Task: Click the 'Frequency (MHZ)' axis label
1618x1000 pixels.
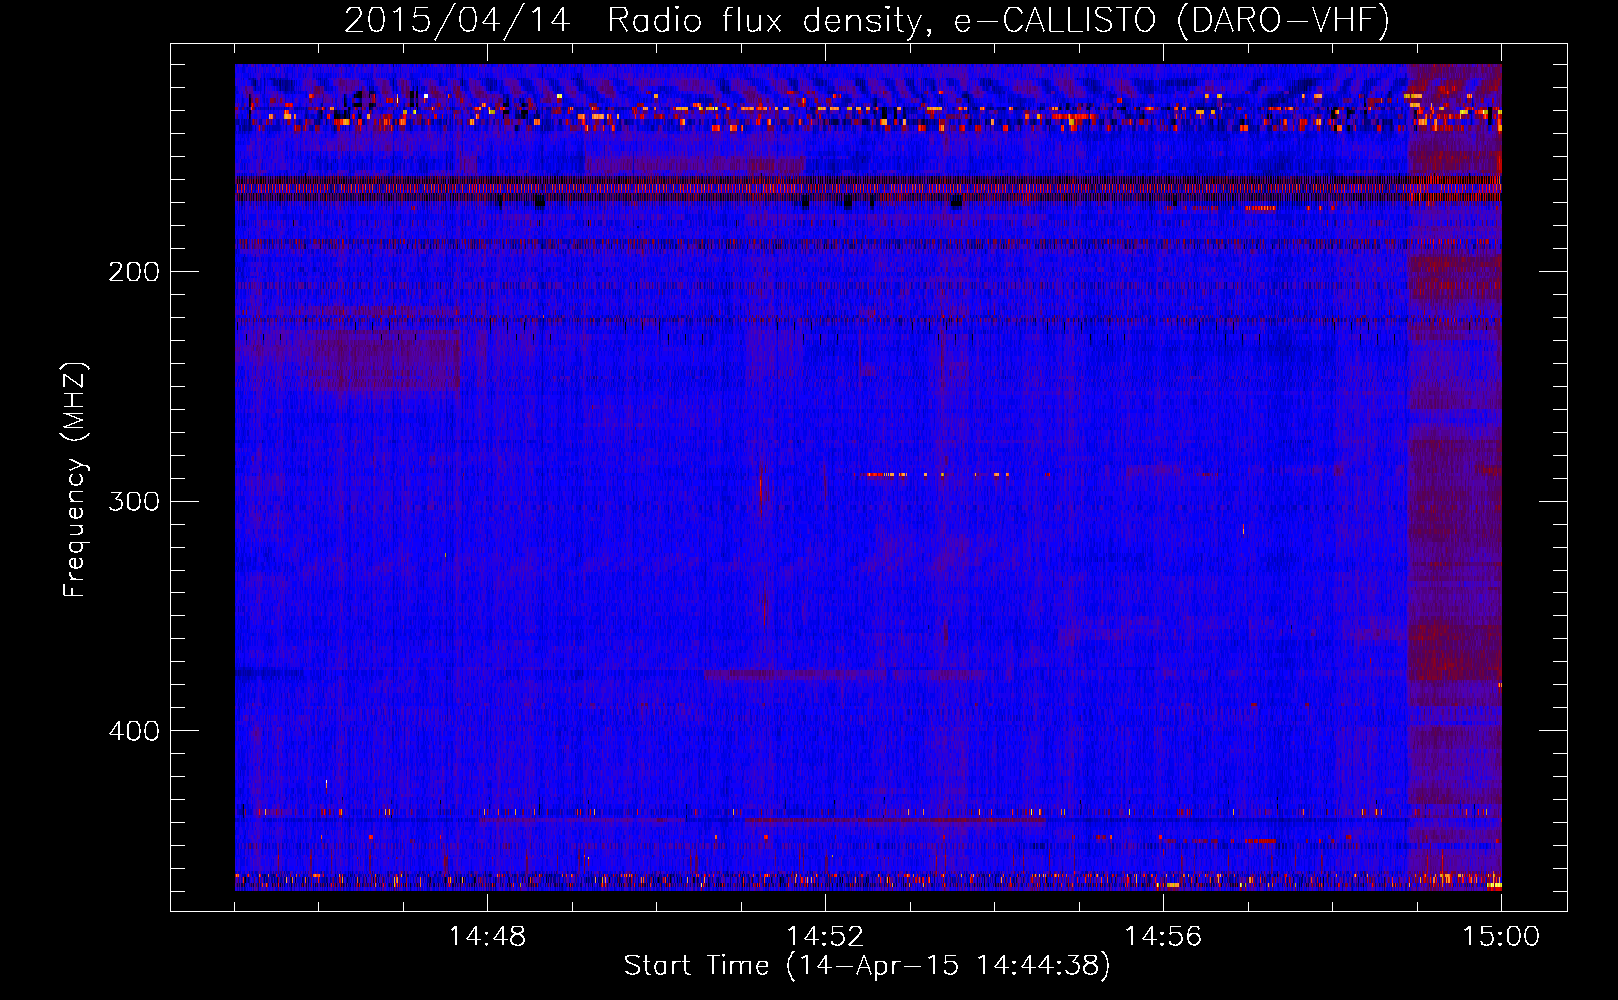Action: click(75, 480)
